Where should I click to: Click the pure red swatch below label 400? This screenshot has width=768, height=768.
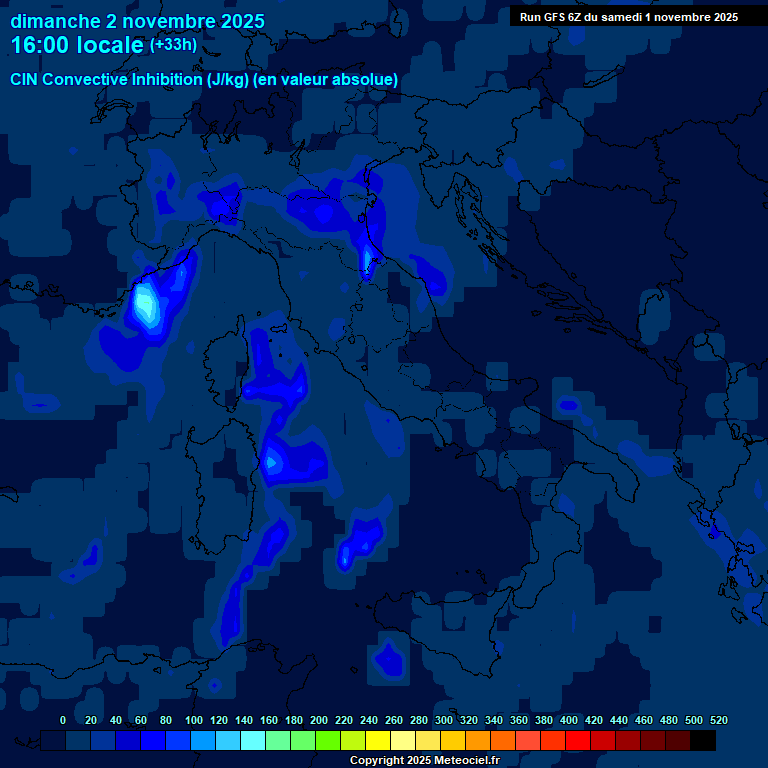pos(578,741)
